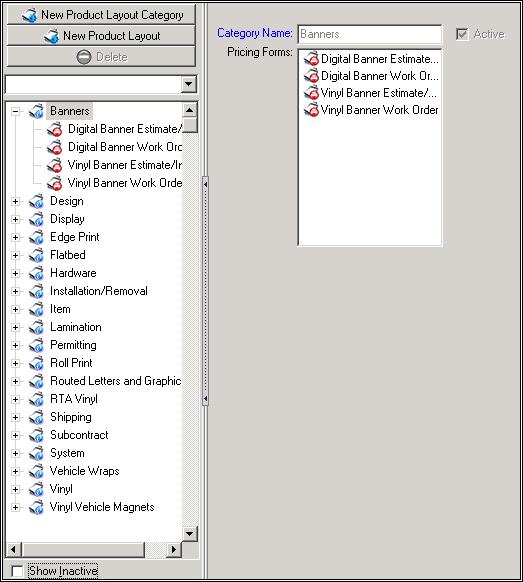The height and width of the screenshot is (582, 523).
Task: Click the Vehicle Wraps category icon
Action: [x=36, y=471]
